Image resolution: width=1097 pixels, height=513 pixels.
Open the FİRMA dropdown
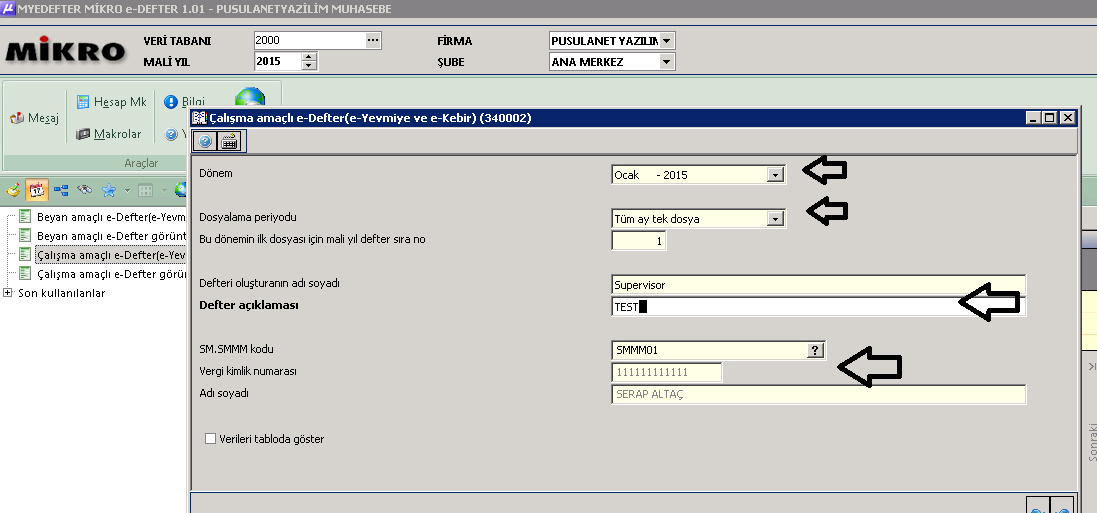pyautogui.click(x=666, y=41)
